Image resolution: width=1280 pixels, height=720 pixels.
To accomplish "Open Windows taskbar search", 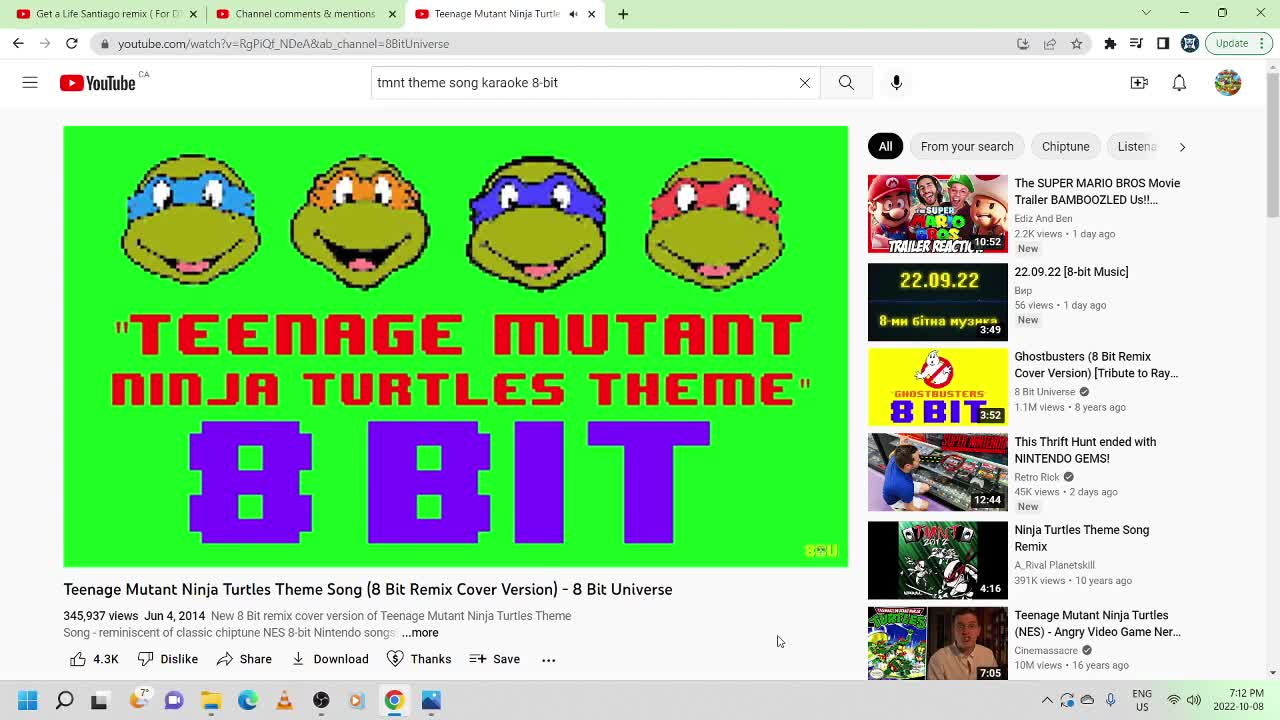I will (64, 700).
